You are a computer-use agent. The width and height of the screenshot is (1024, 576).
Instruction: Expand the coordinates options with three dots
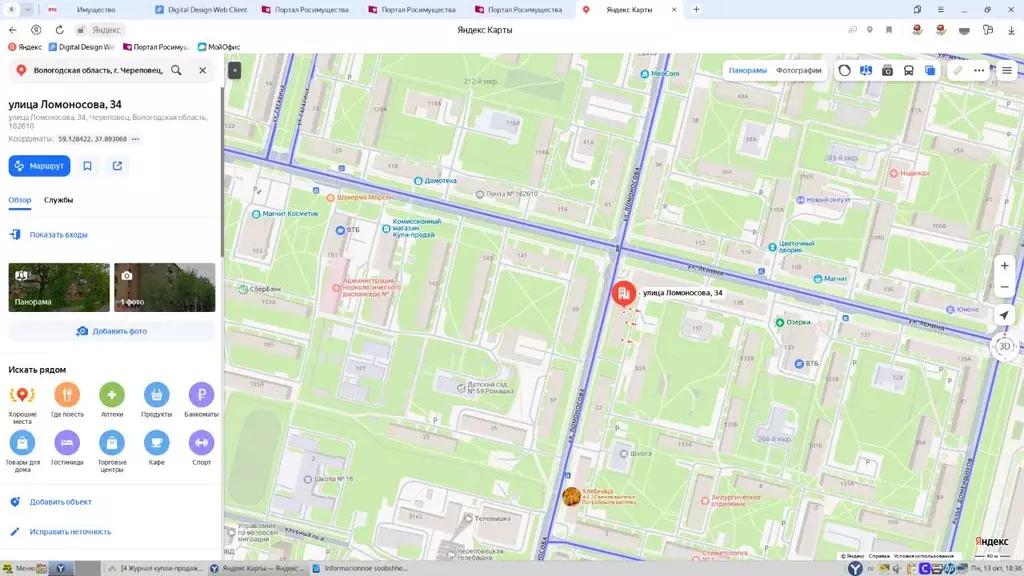point(136,139)
